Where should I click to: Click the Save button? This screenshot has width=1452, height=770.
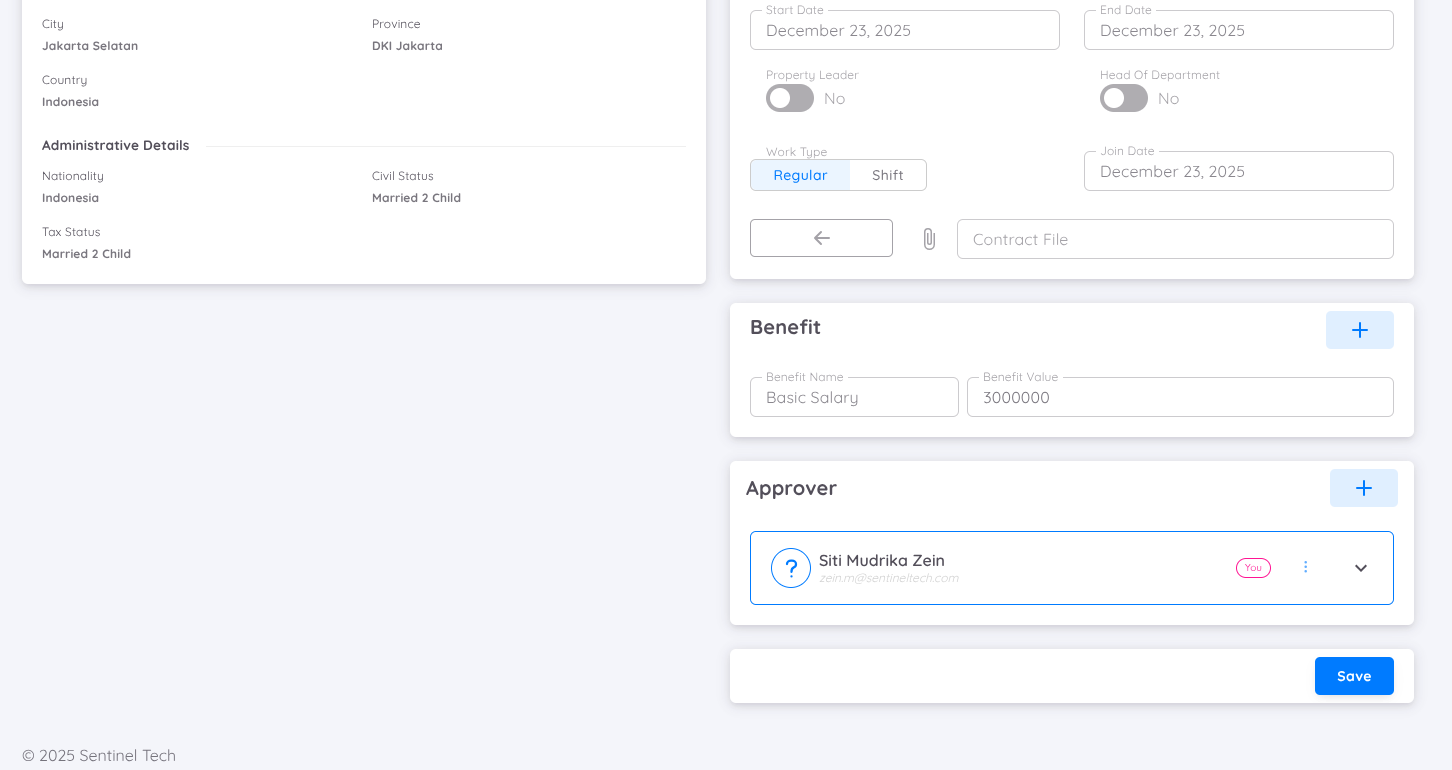click(1353, 676)
